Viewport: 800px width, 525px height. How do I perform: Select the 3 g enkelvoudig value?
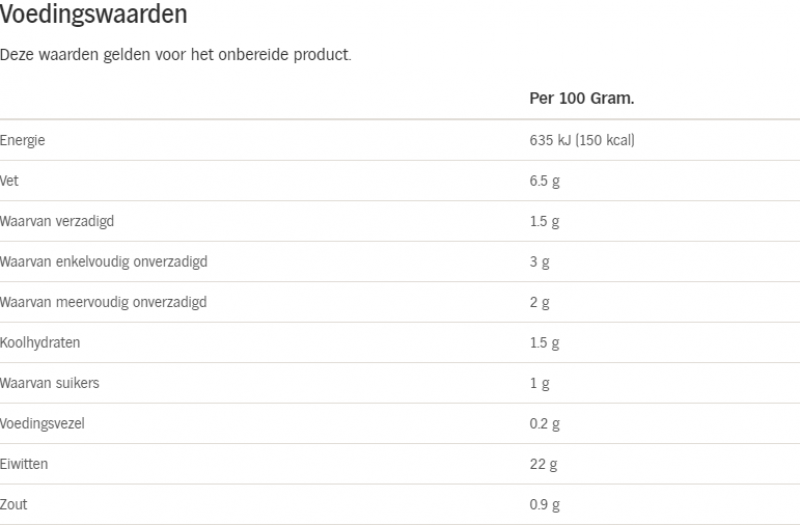[x=539, y=262]
